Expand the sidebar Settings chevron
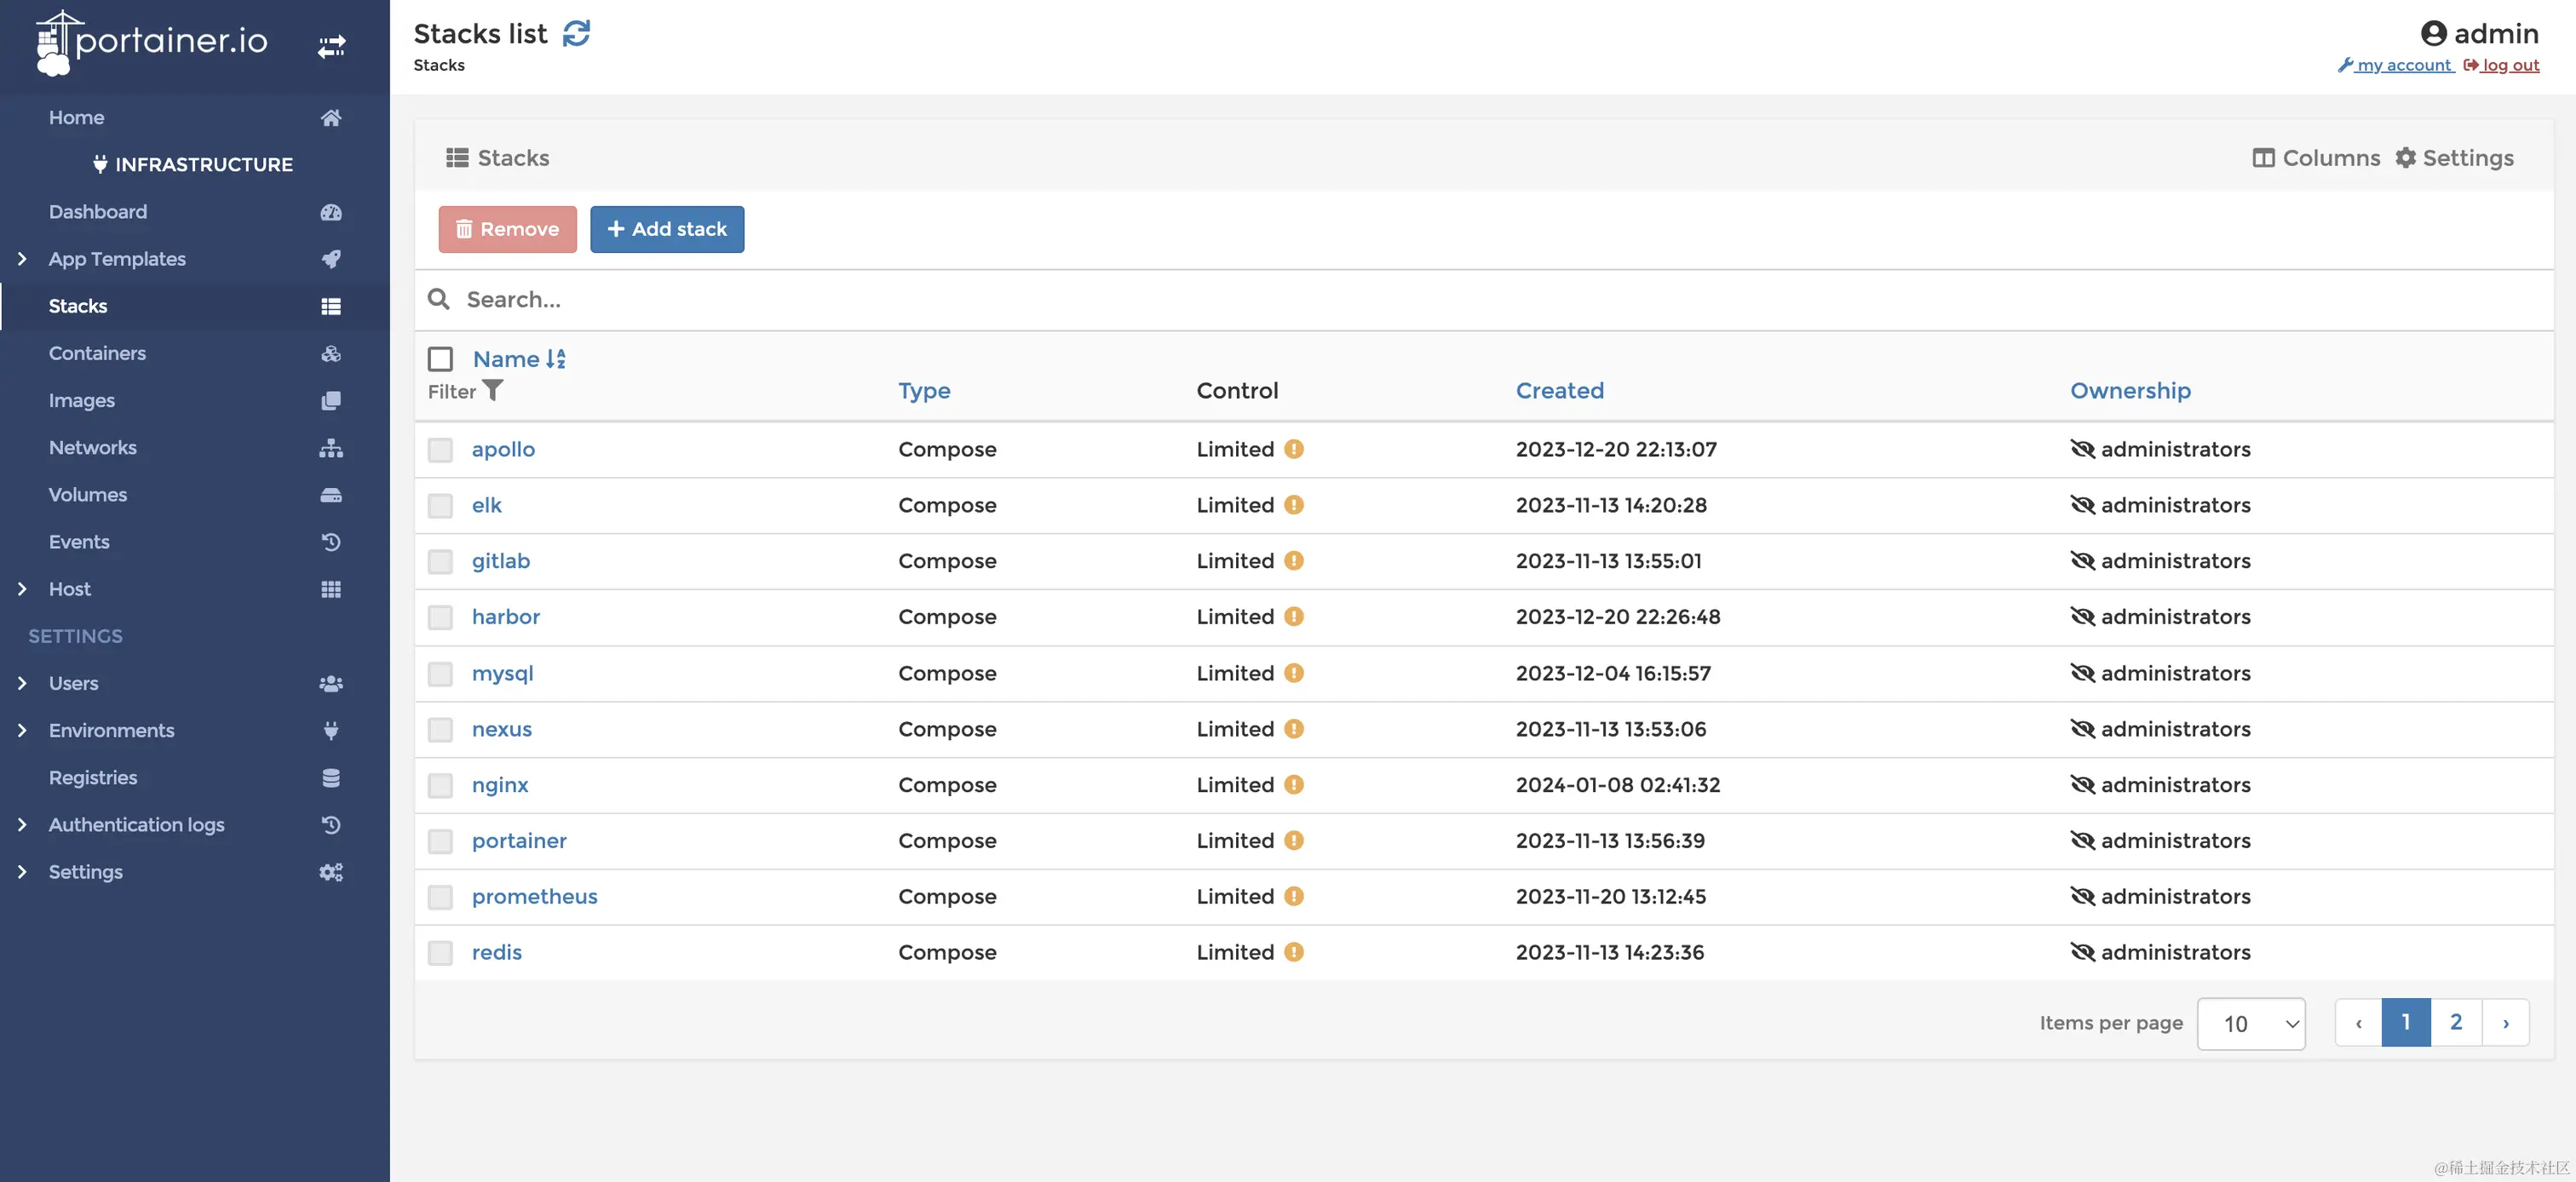The image size is (2576, 1182). [22, 872]
